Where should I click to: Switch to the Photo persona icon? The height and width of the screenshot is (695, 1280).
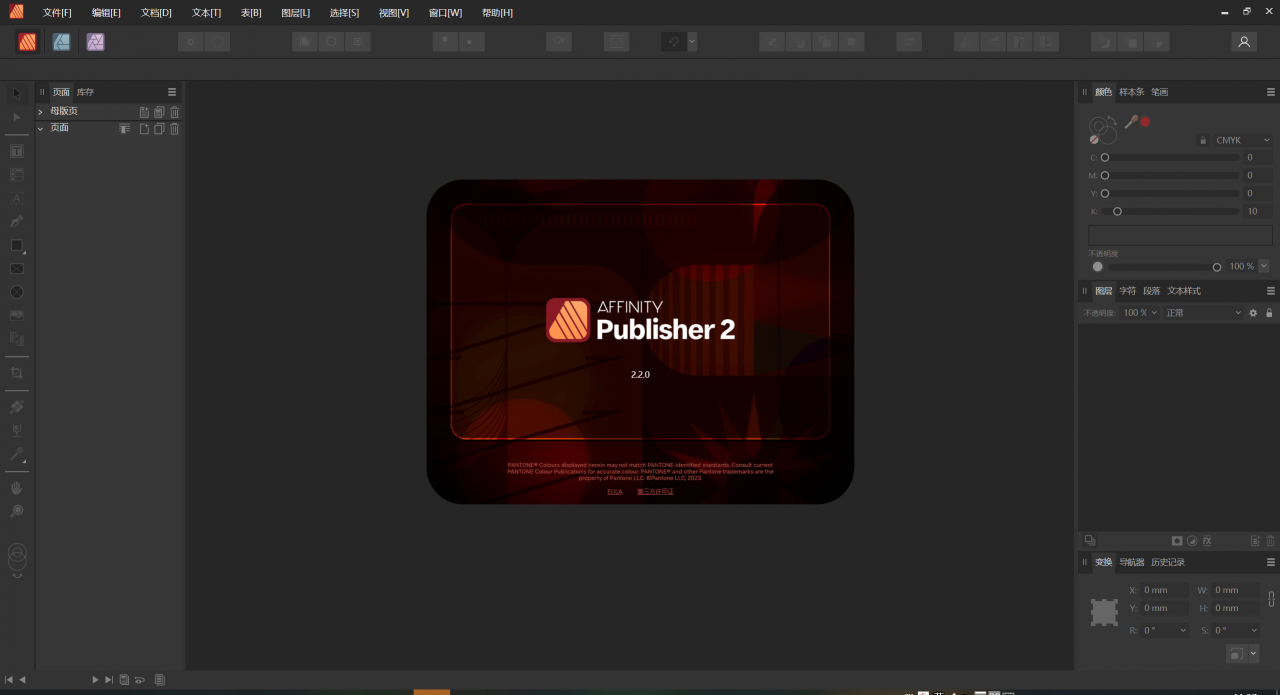[94, 42]
